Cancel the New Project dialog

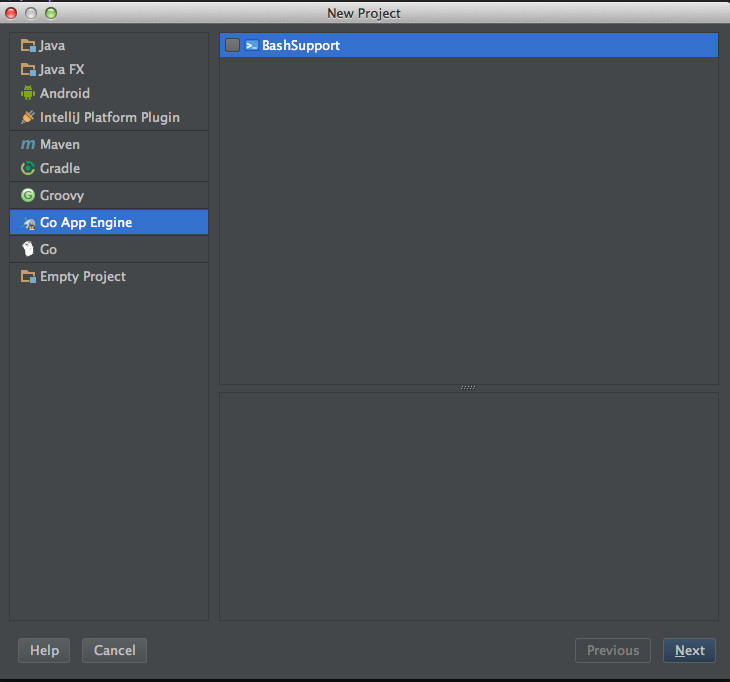click(115, 650)
